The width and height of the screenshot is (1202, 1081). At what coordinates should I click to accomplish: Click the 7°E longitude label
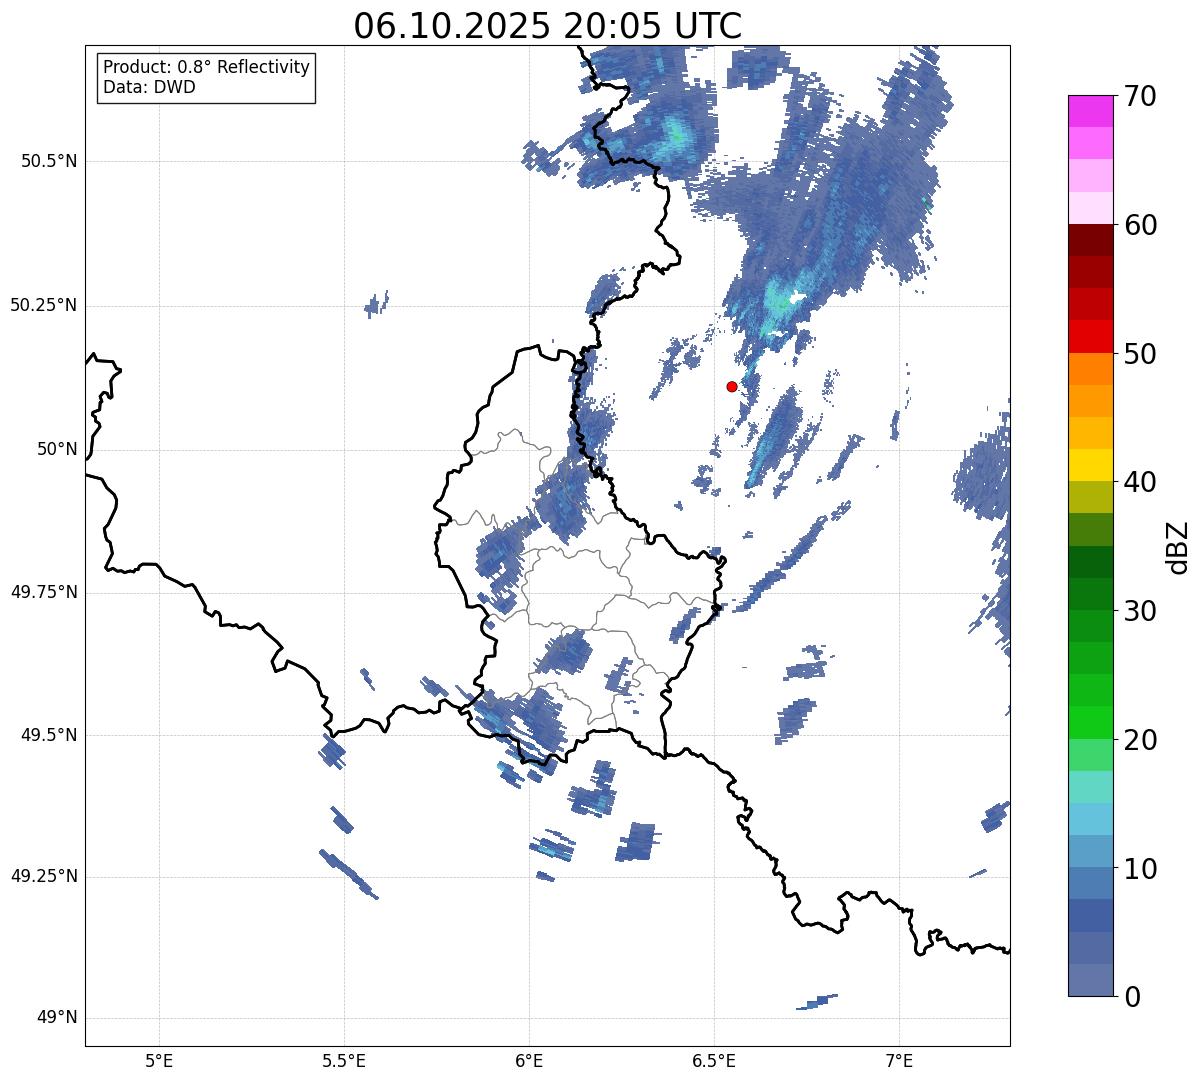point(899,1060)
